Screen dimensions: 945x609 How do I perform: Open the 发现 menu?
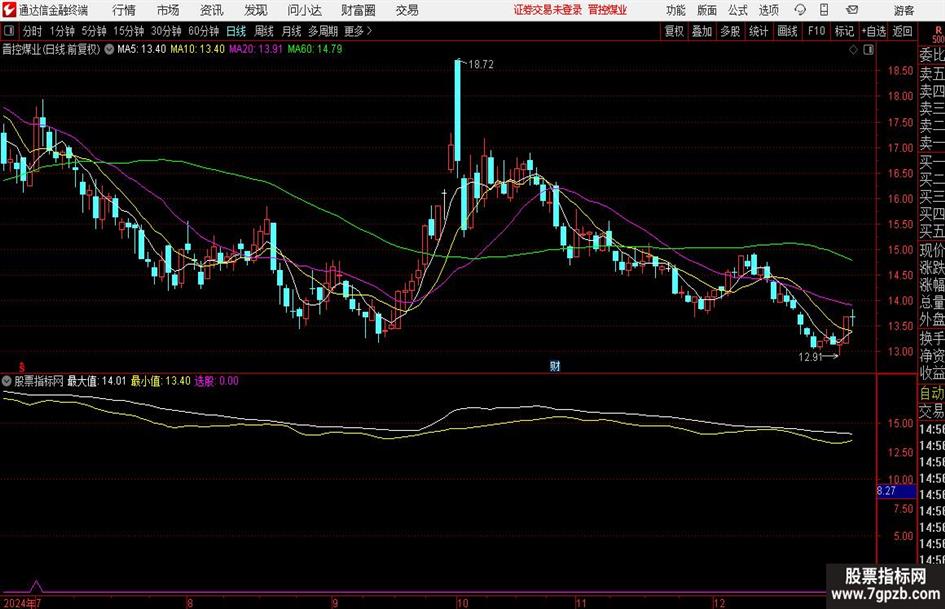click(256, 10)
